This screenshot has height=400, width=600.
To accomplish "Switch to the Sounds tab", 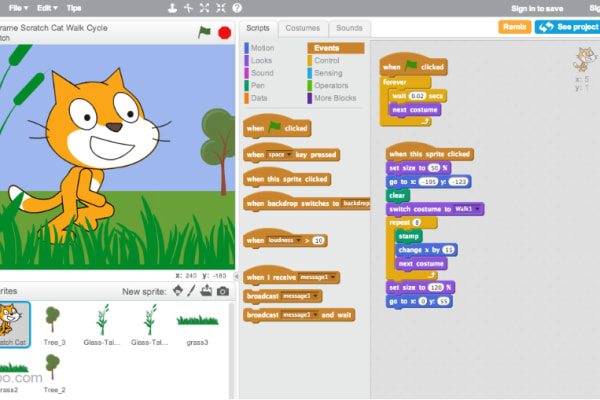I will click(349, 28).
